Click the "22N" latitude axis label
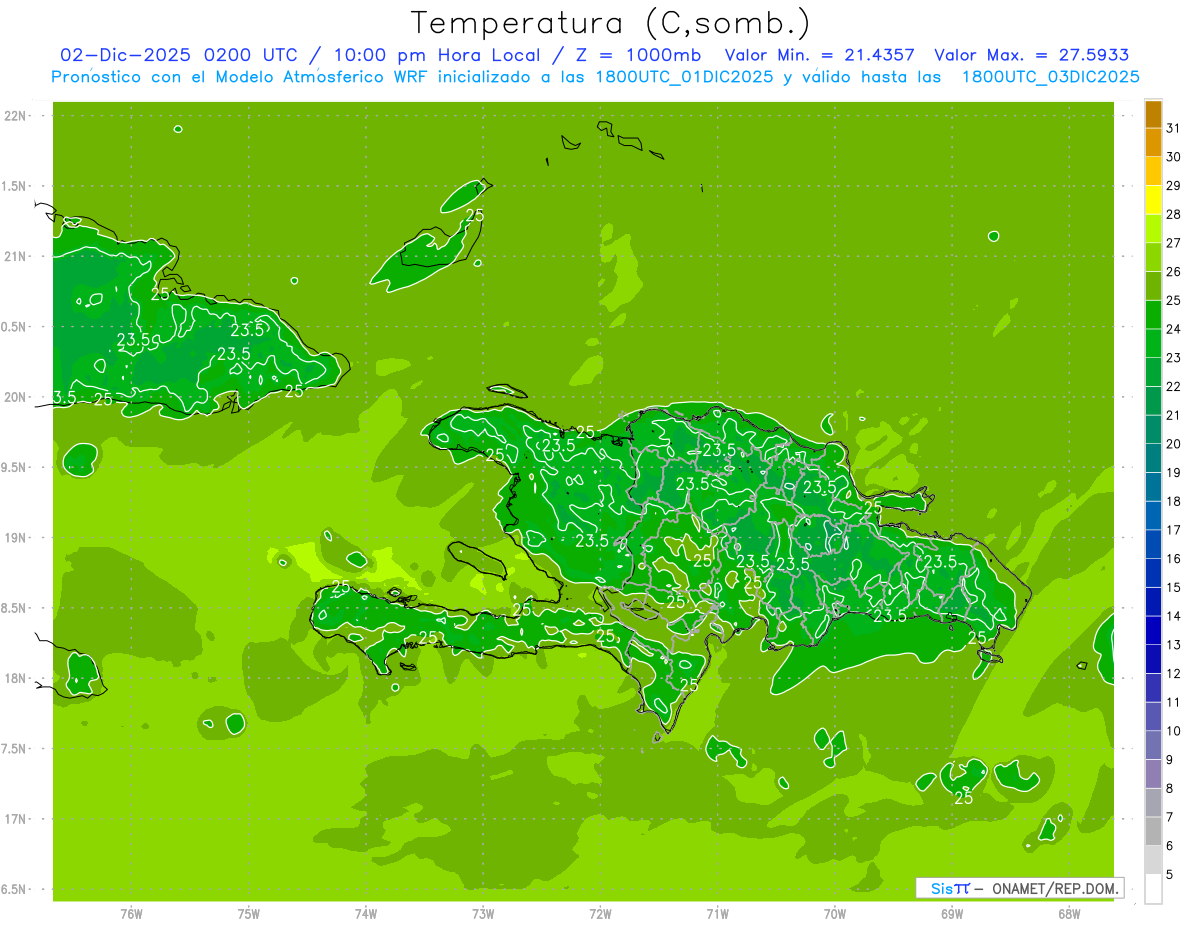Image resolution: width=1200 pixels, height=927 pixels. tap(17, 116)
